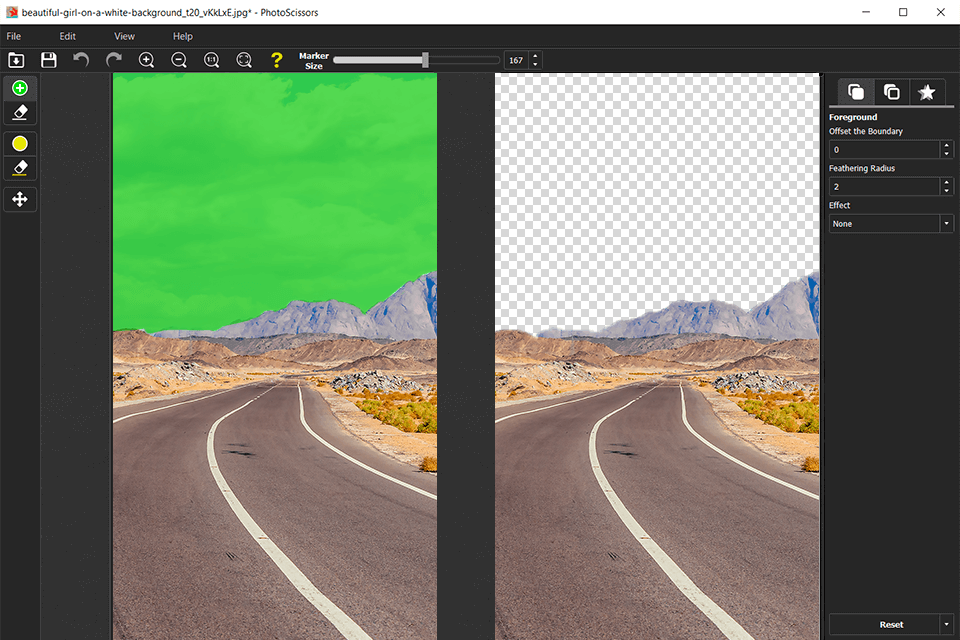This screenshot has width=960, height=640.
Task: Expand the arrow next to Reset button
Action: (947, 625)
